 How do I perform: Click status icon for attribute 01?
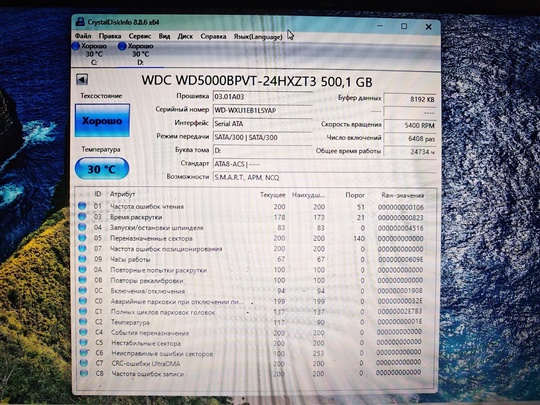pos(82,206)
